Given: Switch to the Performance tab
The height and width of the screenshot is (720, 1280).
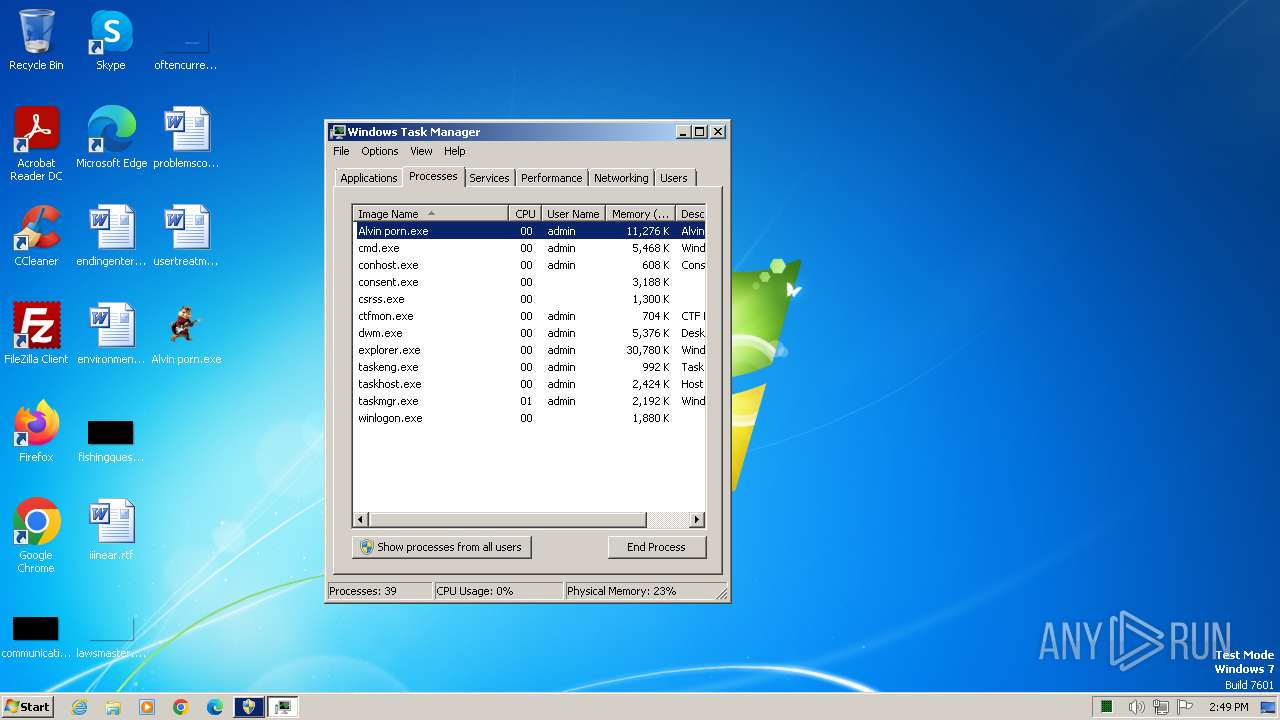Looking at the screenshot, I should pyautogui.click(x=551, y=178).
